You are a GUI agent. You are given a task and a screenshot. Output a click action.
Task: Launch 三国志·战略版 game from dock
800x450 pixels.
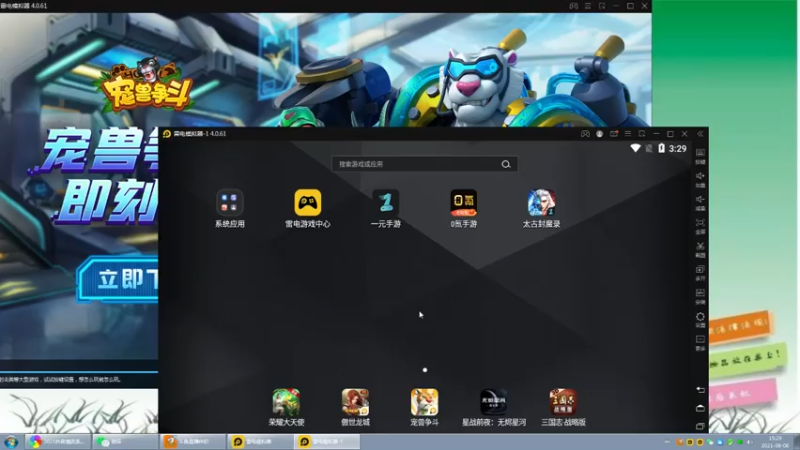click(563, 402)
